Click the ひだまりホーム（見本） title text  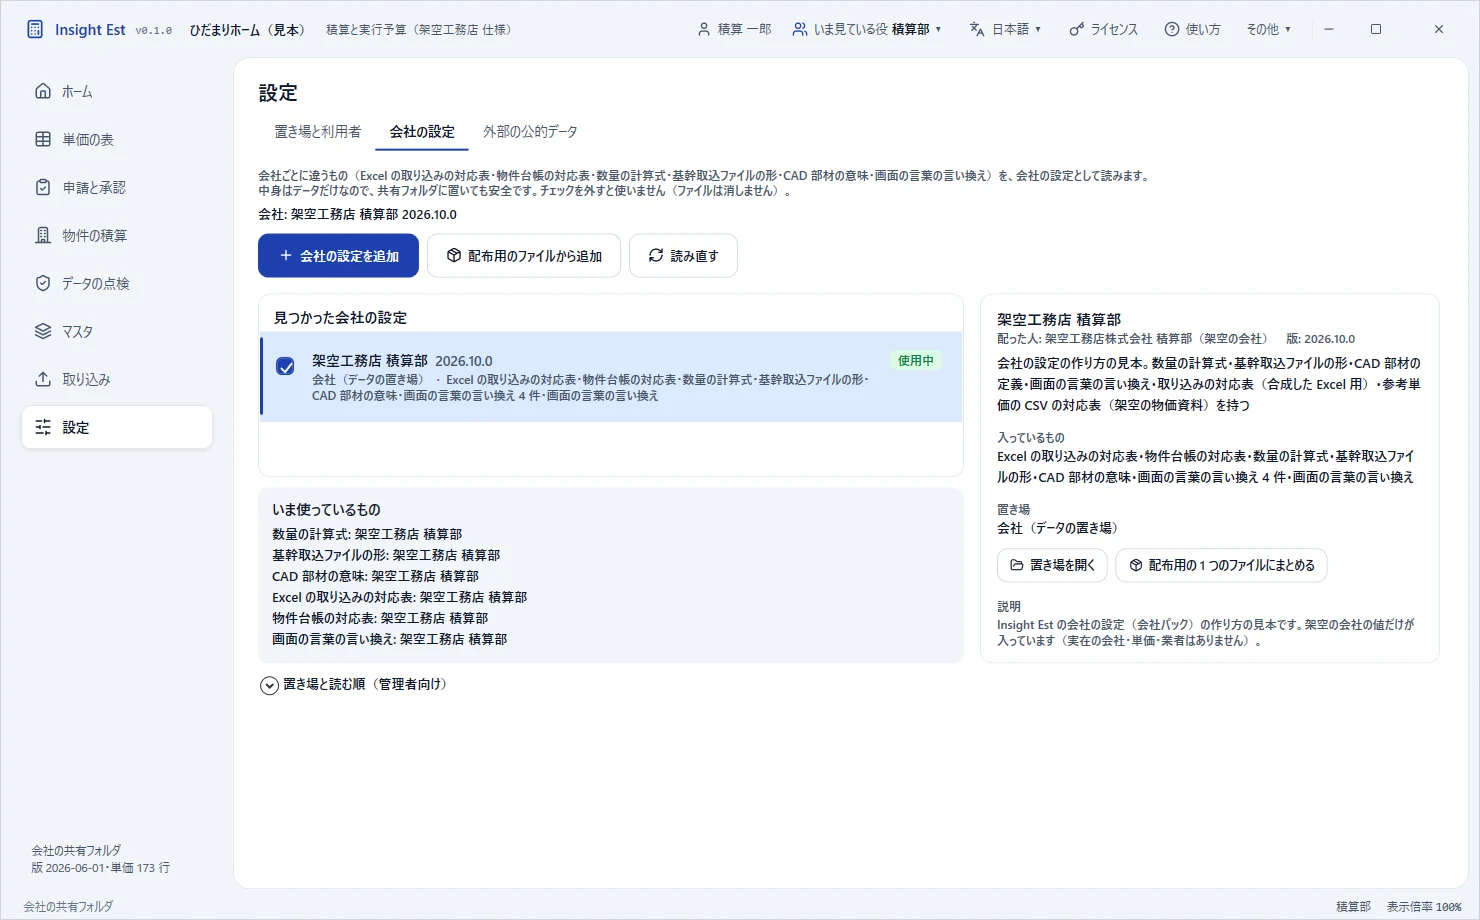click(x=248, y=29)
